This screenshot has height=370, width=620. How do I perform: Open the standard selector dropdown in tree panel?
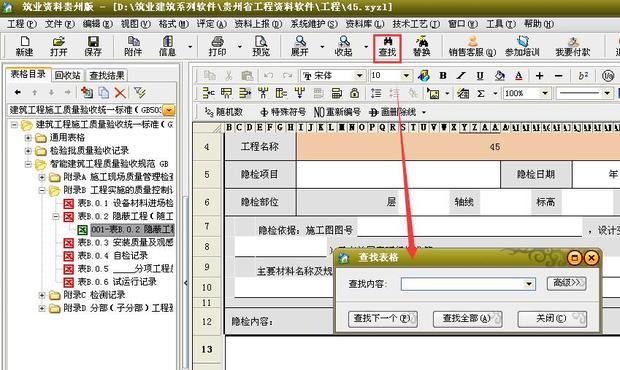coord(168,110)
